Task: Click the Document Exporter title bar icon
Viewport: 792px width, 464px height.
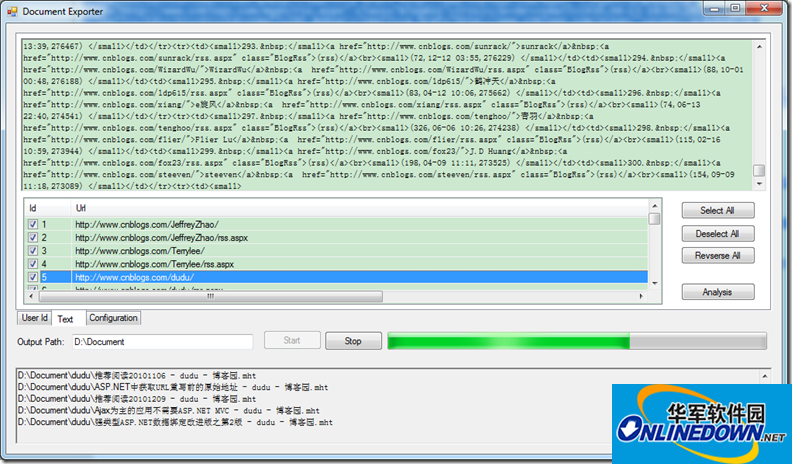Action: pos(12,11)
